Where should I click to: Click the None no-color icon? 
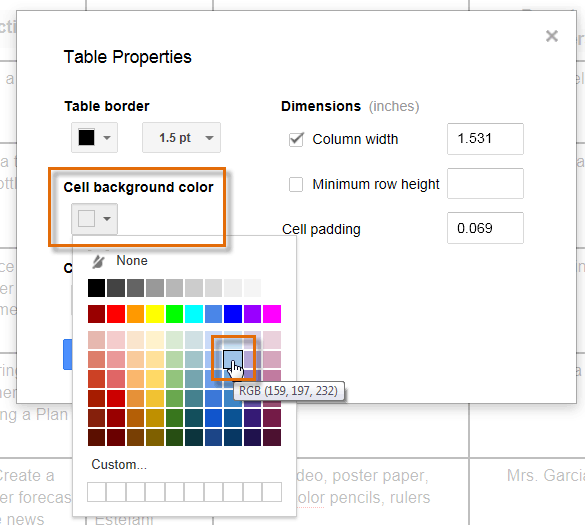pos(98,261)
